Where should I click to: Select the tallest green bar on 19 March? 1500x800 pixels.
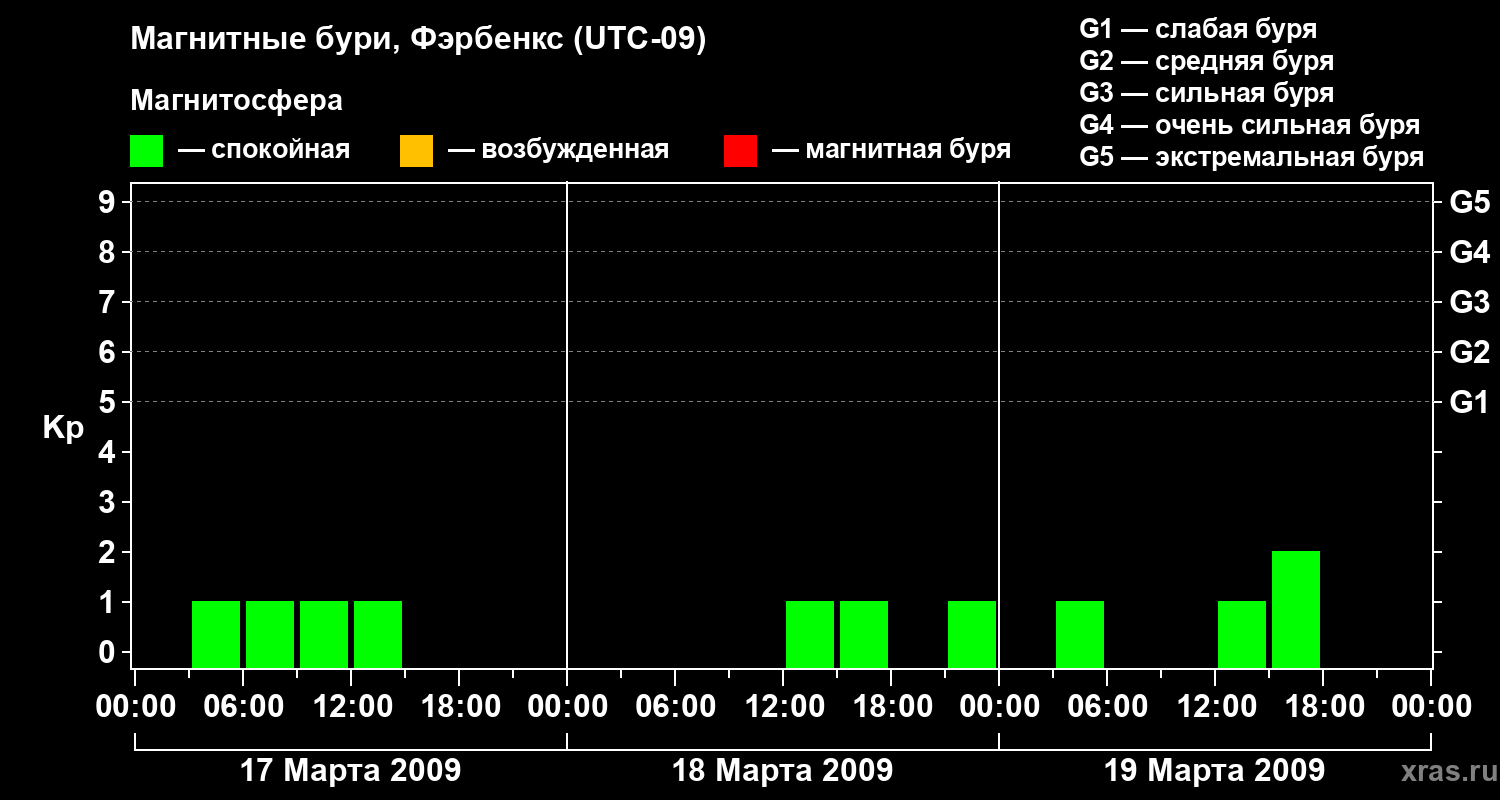point(1296,609)
